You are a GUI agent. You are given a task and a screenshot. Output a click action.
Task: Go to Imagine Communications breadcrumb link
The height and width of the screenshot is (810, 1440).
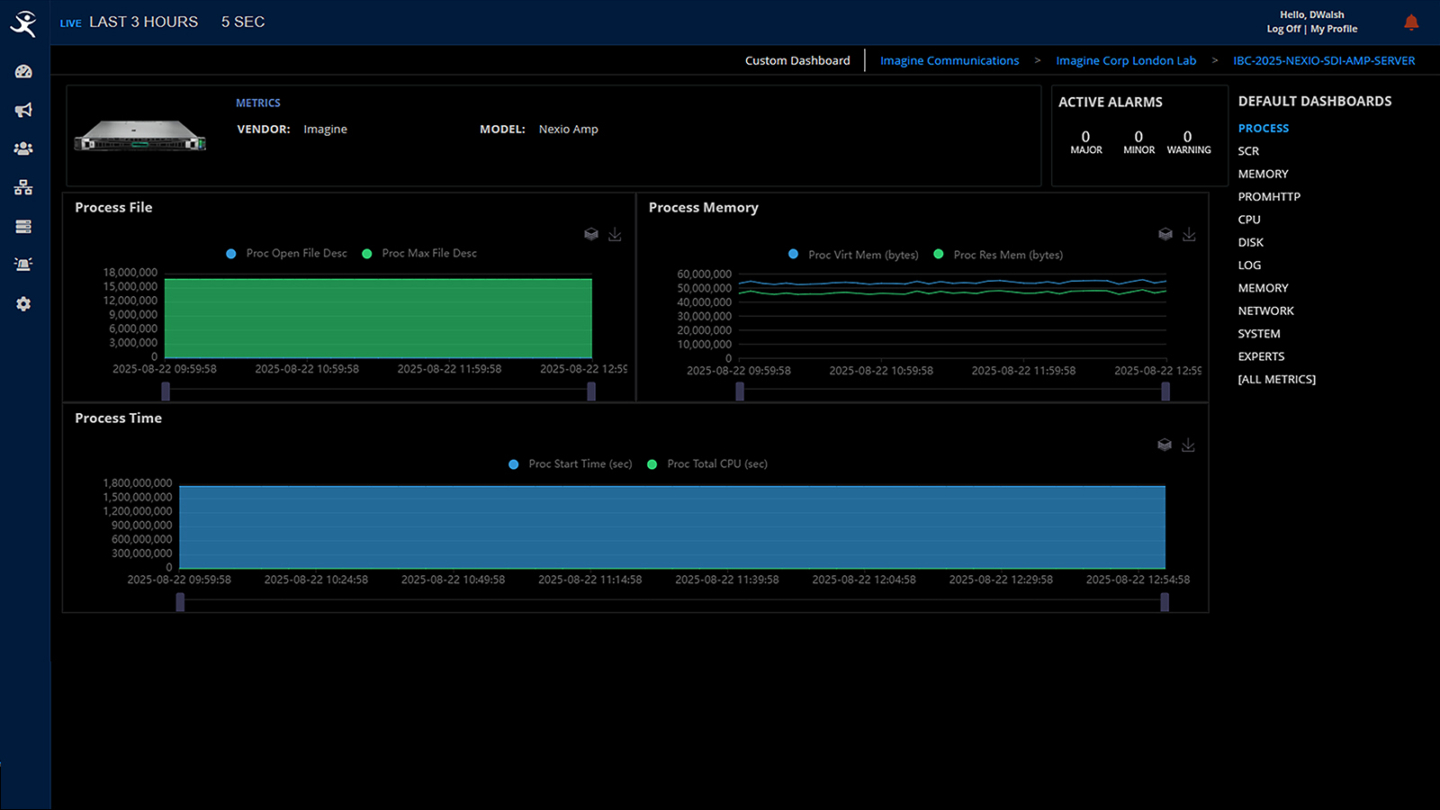click(950, 61)
